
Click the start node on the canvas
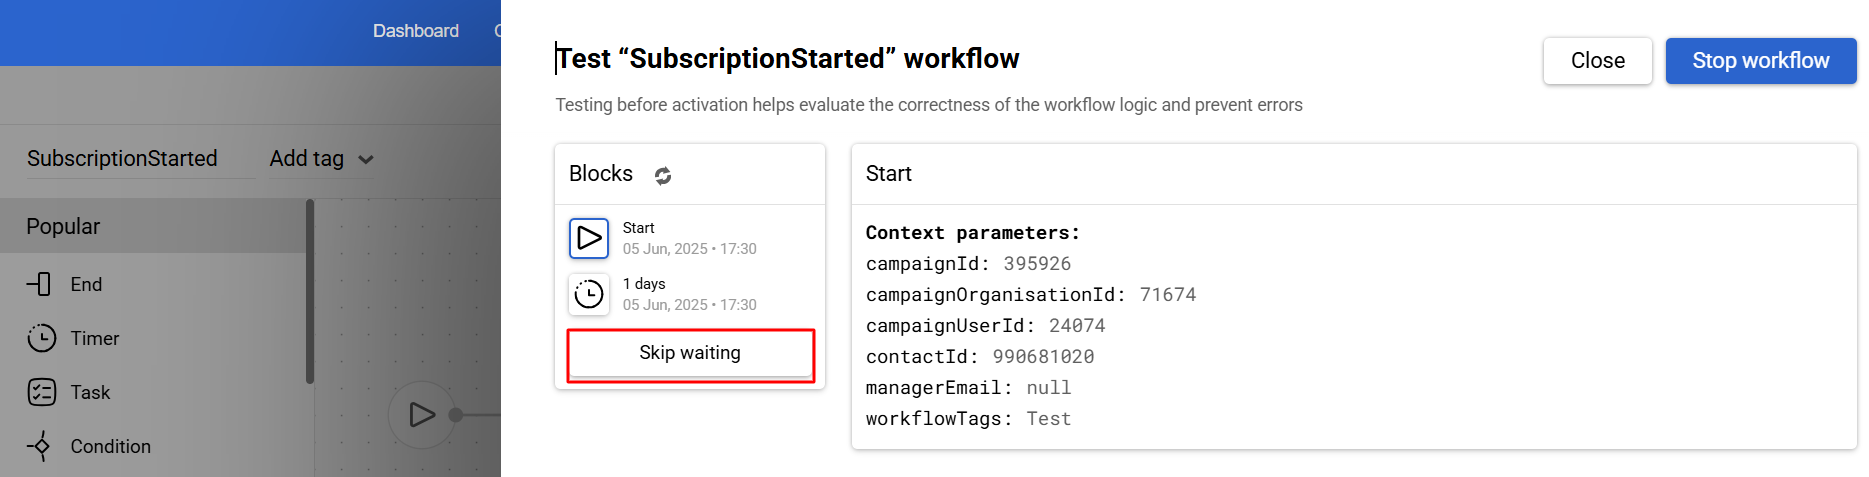pyautogui.click(x=421, y=414)
